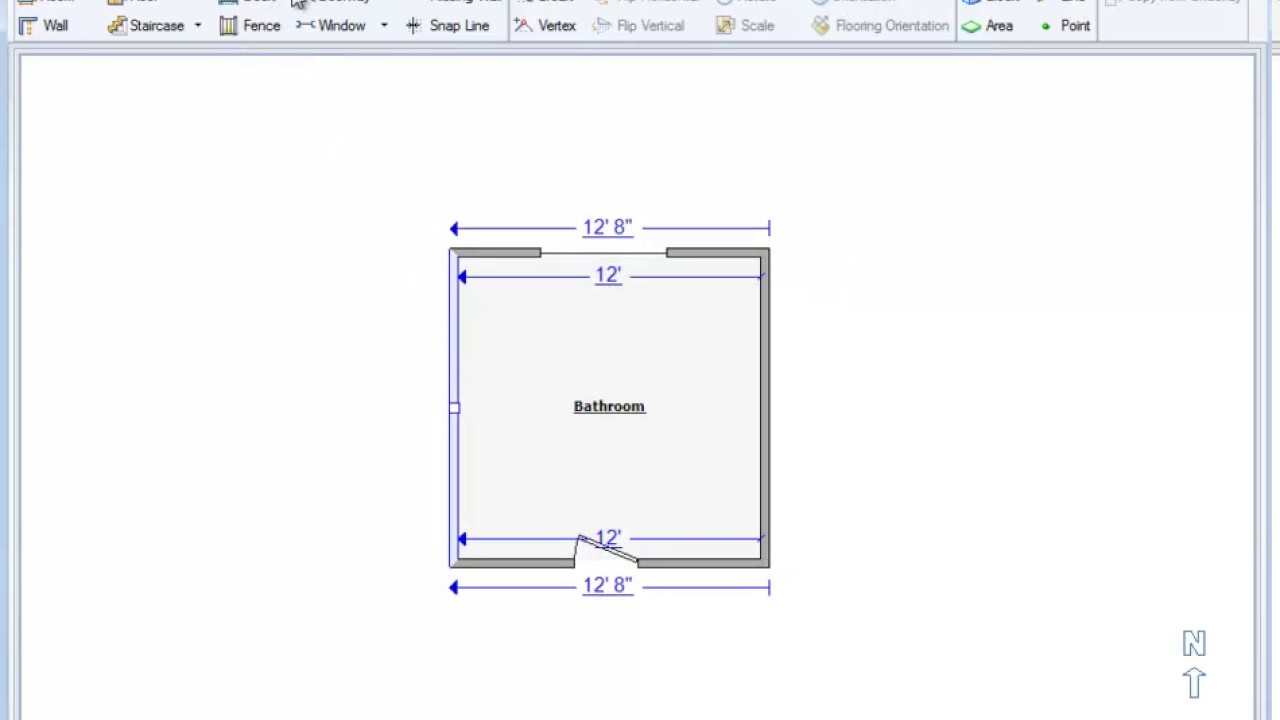The width and height of the screenshot is (1280, 720).
Task: Click the midpoint handle on left wall
Action: click(454, 408)
